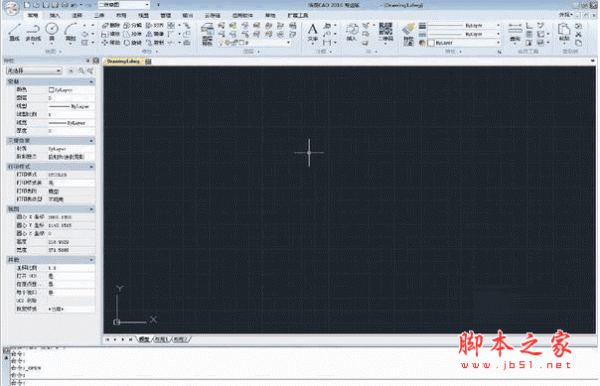Click the color swatch beside ribbon ByLayer color
The image size is (600, 386).
click(x=431, y=43)
